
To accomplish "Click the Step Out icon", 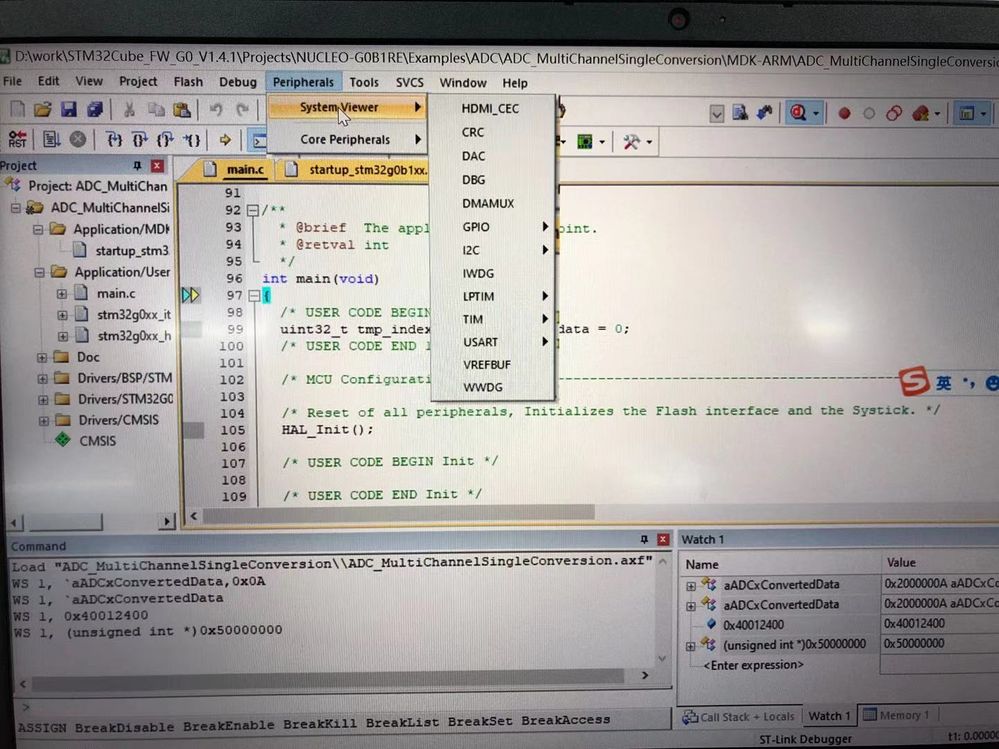I will click(x=165, y=139).
